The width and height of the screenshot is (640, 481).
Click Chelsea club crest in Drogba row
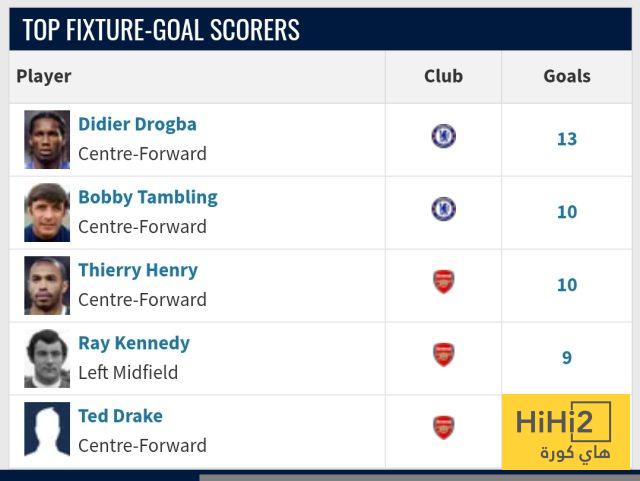point(443,136)
